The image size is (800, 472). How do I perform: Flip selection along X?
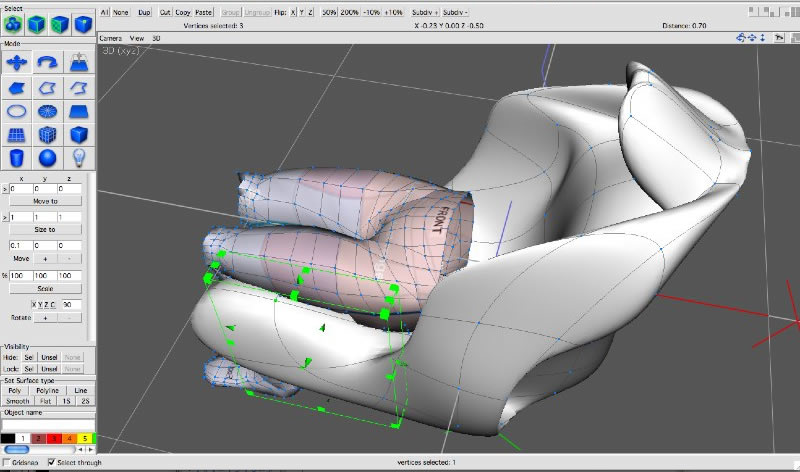pos(293,12)
